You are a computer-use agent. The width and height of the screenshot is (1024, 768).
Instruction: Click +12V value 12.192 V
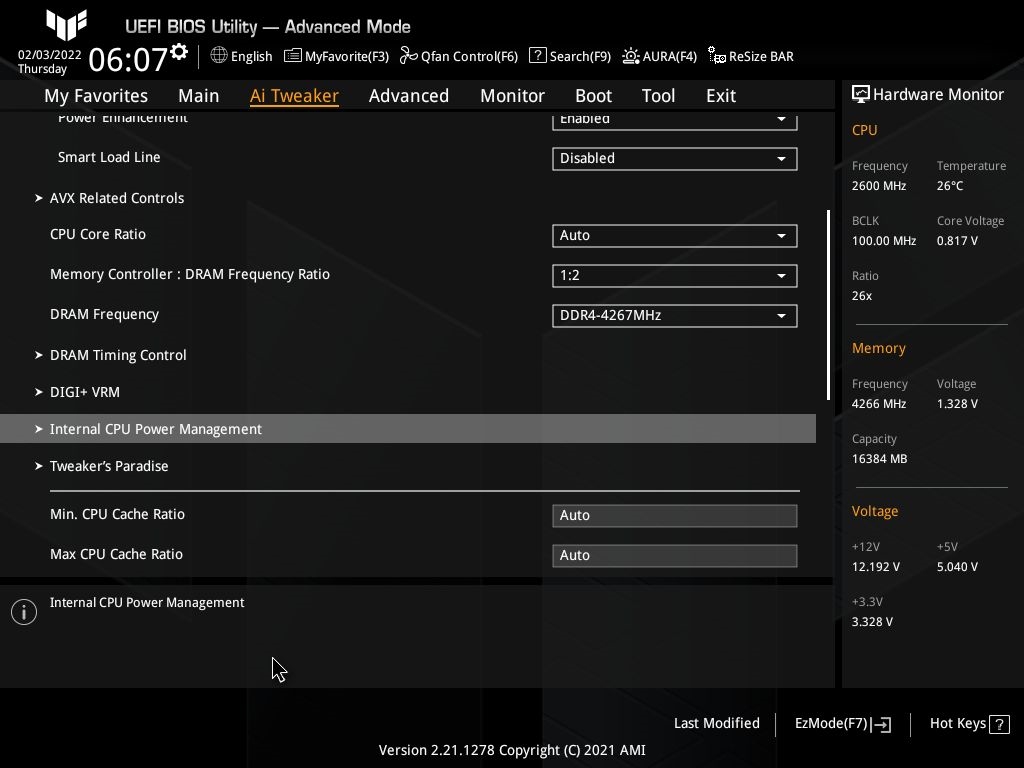[x=875, y=567]
